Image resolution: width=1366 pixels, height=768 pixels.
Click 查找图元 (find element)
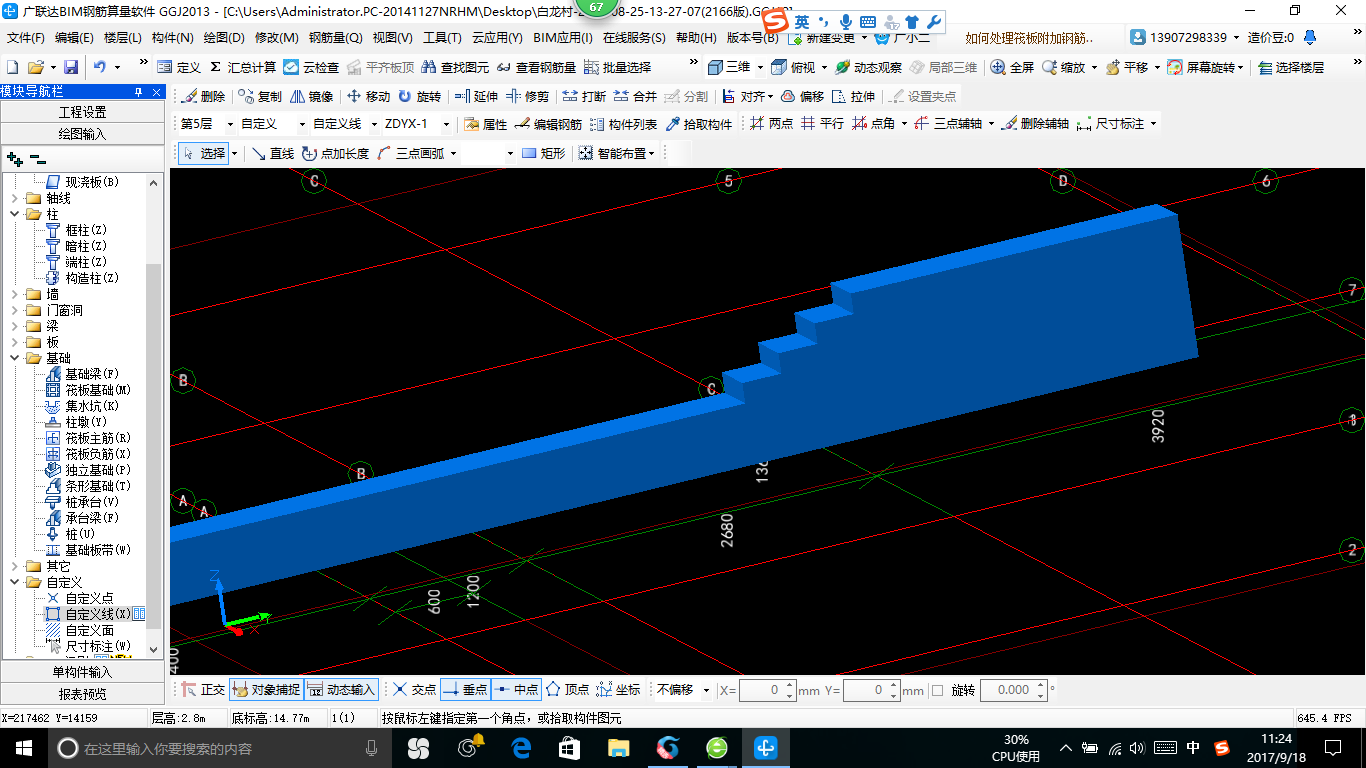click(x=456, y=67)
